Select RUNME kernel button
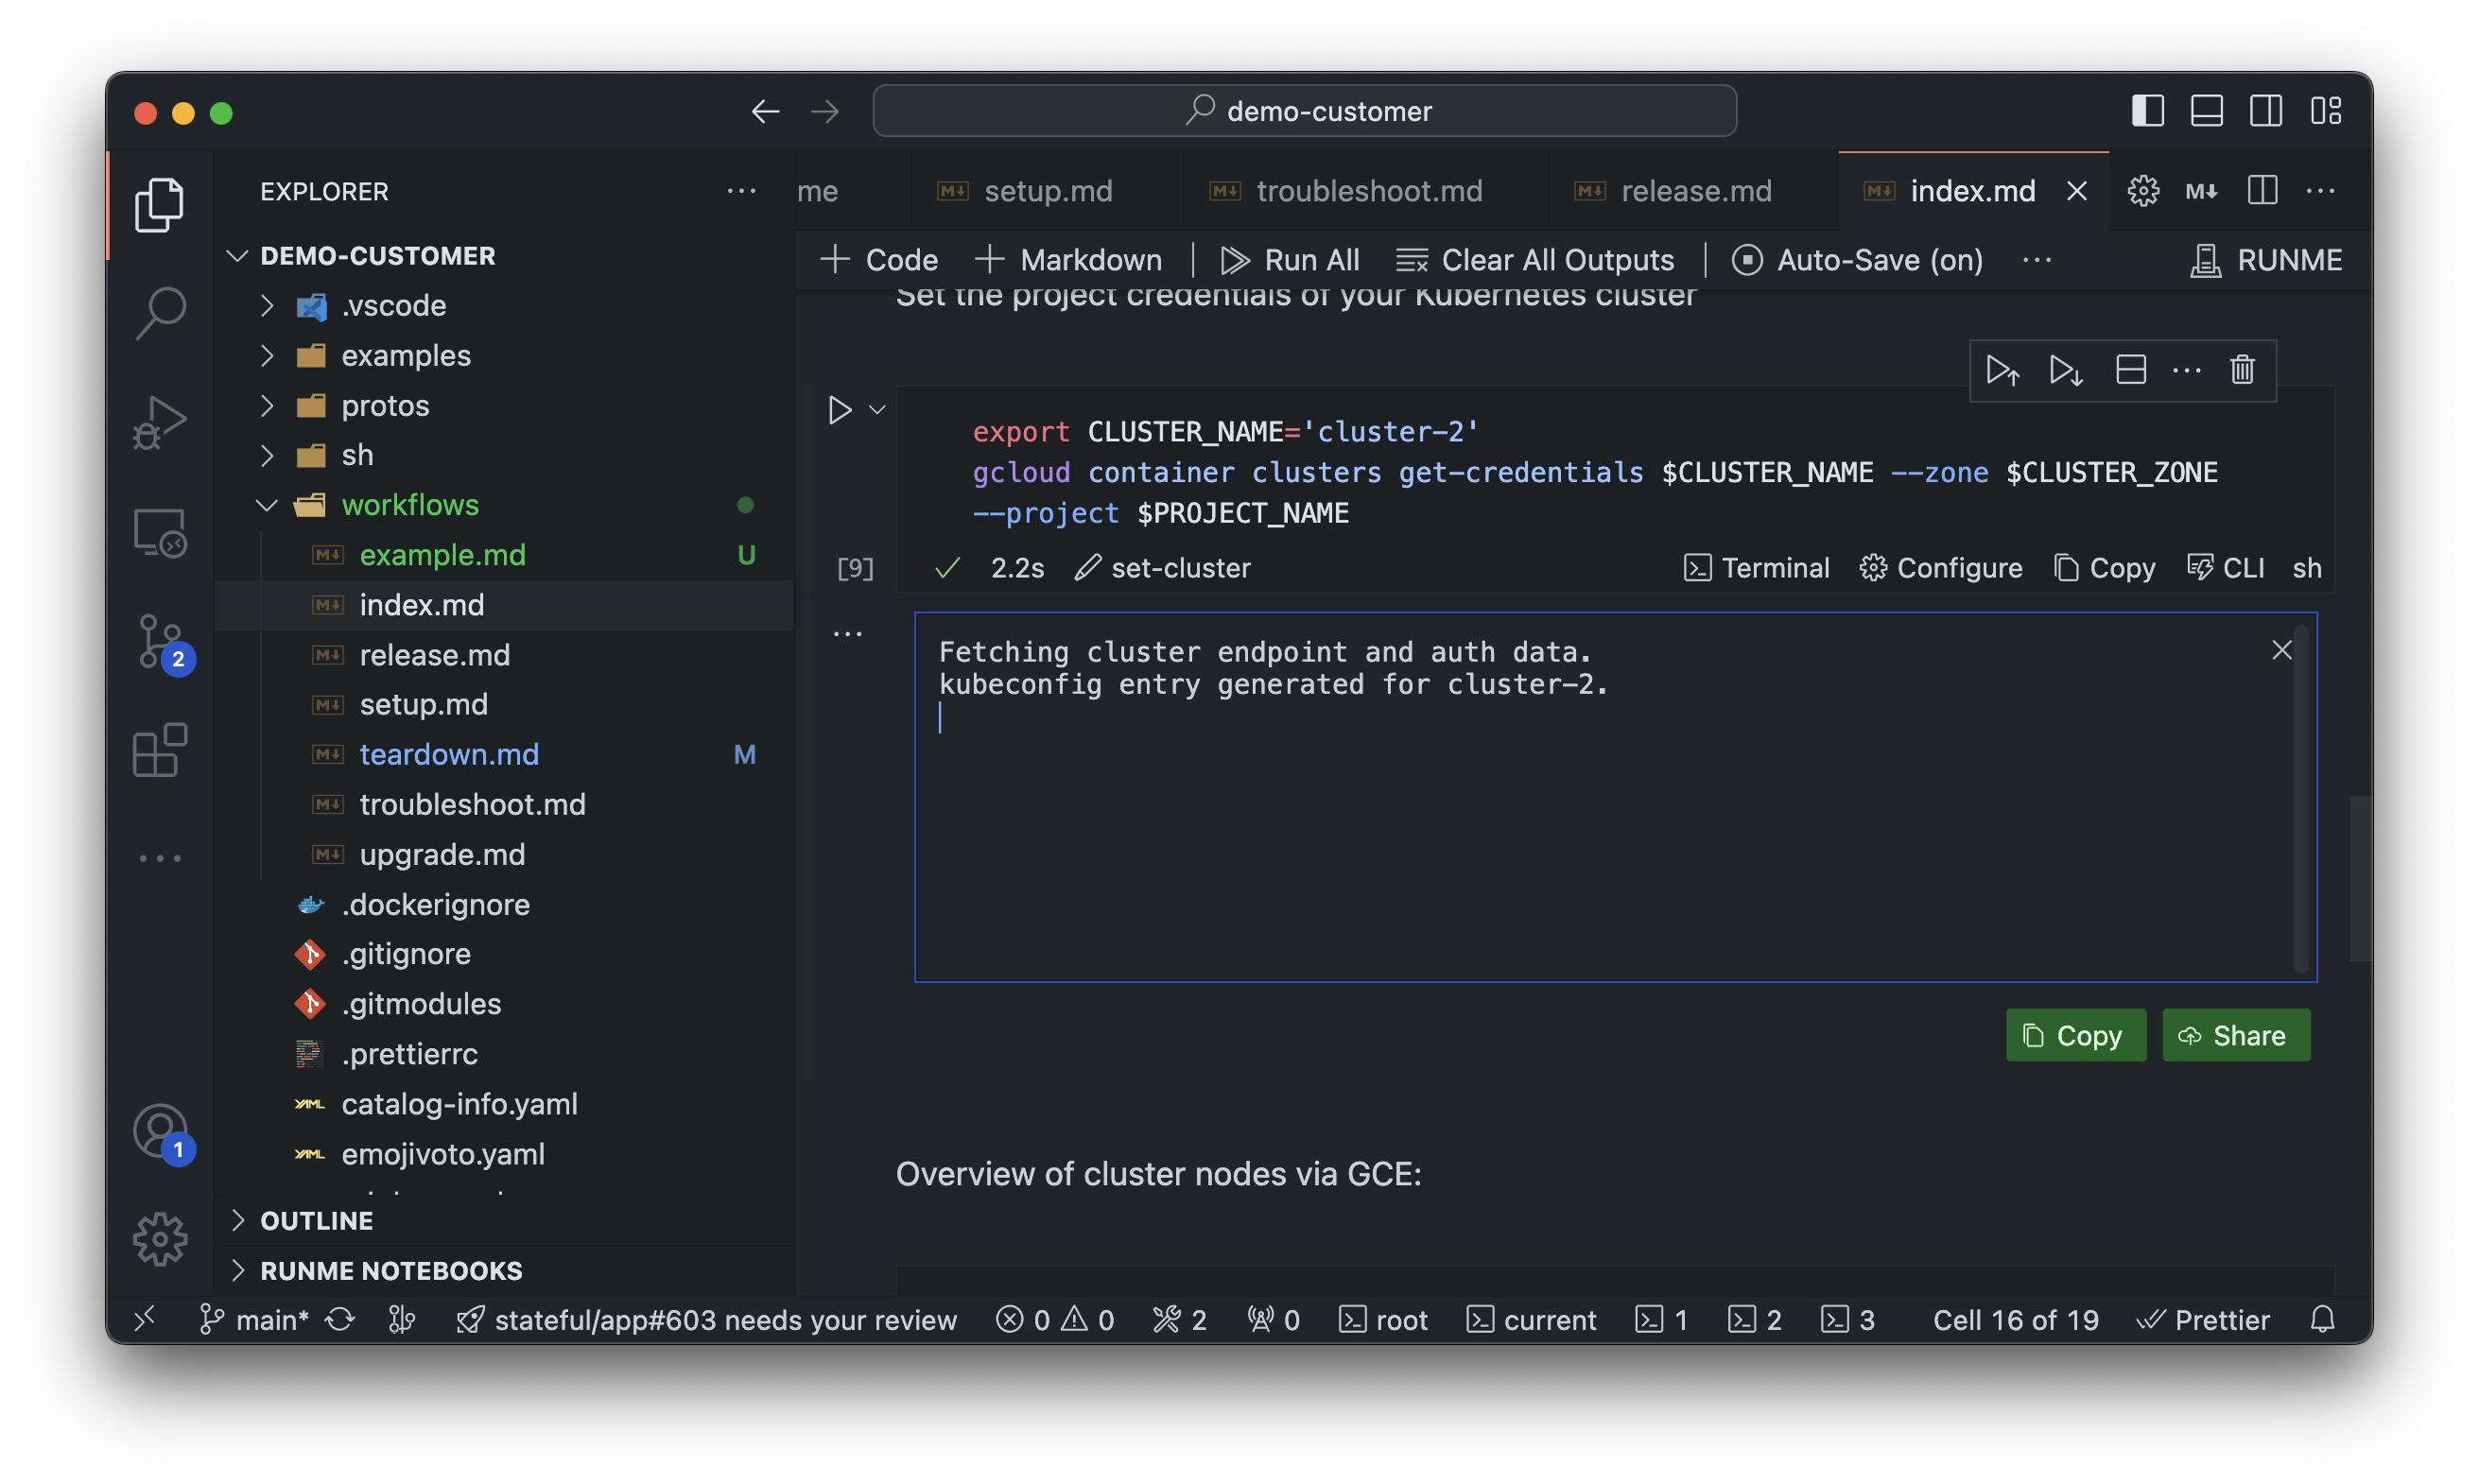This screenshot has width=2479, height=1484. (2266, 260)
